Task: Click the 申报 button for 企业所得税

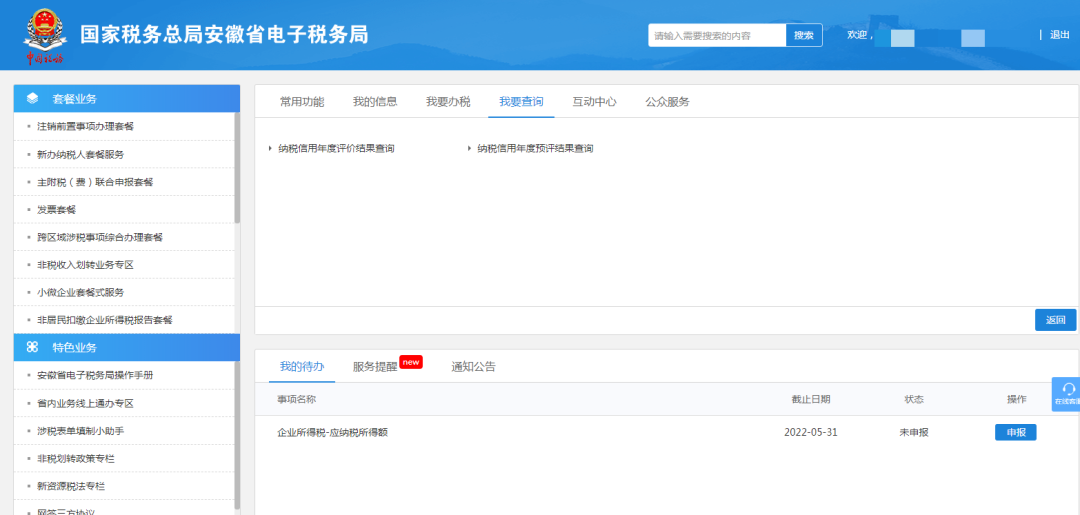Action: coord(1015,432)
